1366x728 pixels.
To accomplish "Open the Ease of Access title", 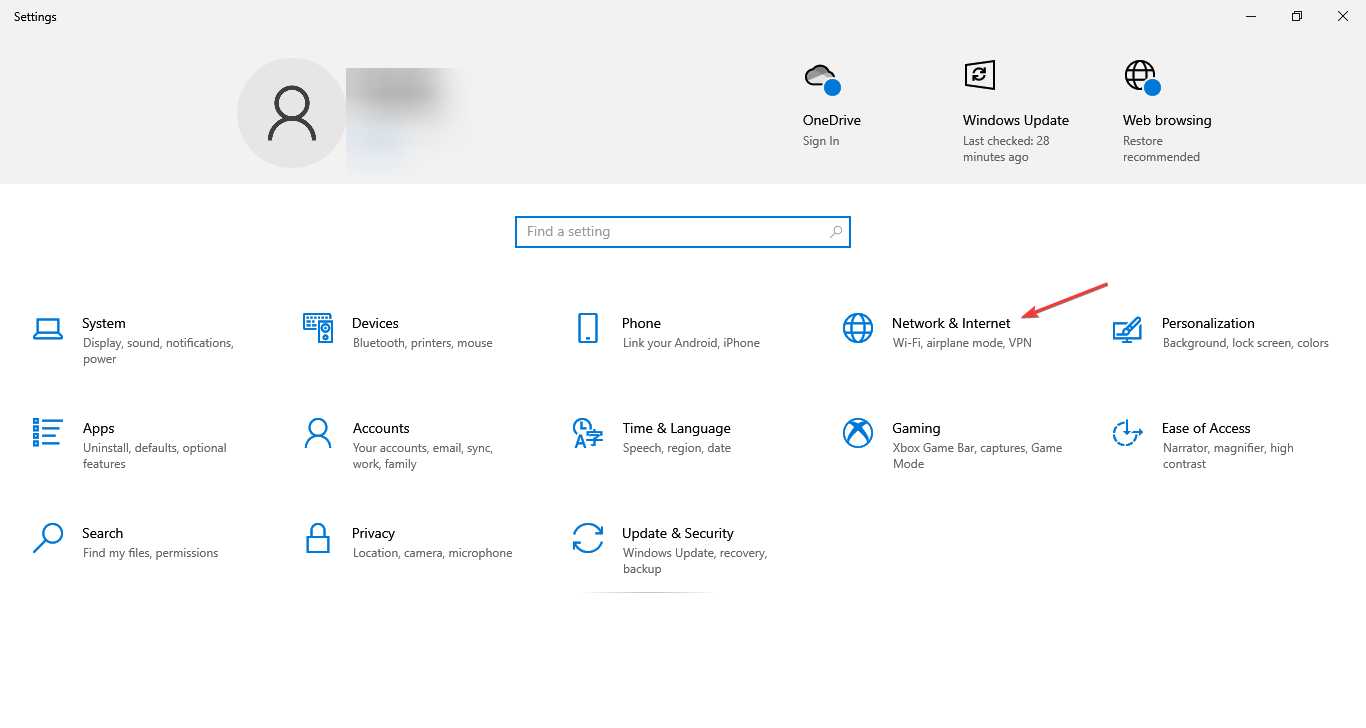I will click(x=1206, y=428).
